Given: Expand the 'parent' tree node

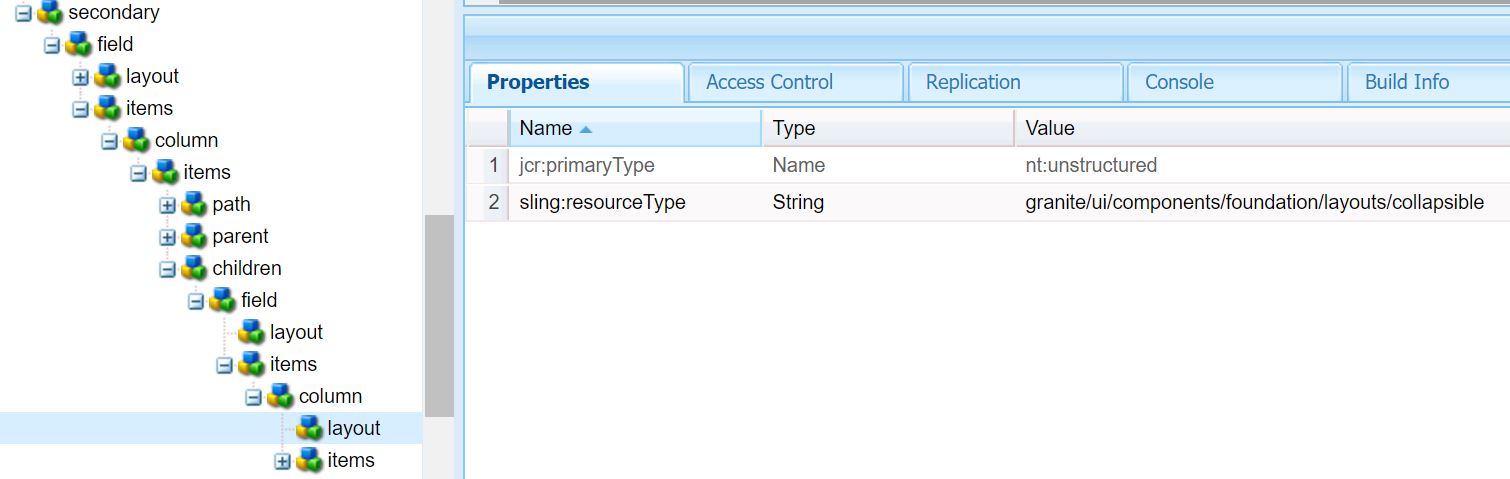Looking at the screenshot, I should [167, 238].
